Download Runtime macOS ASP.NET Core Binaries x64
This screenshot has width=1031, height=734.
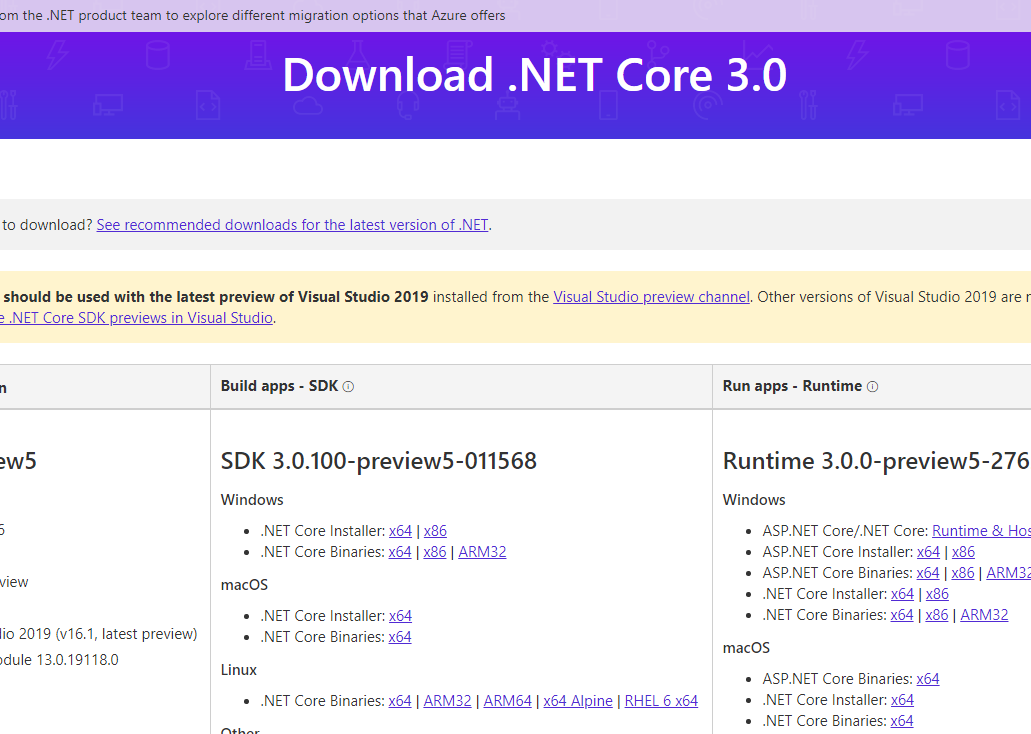928,679
